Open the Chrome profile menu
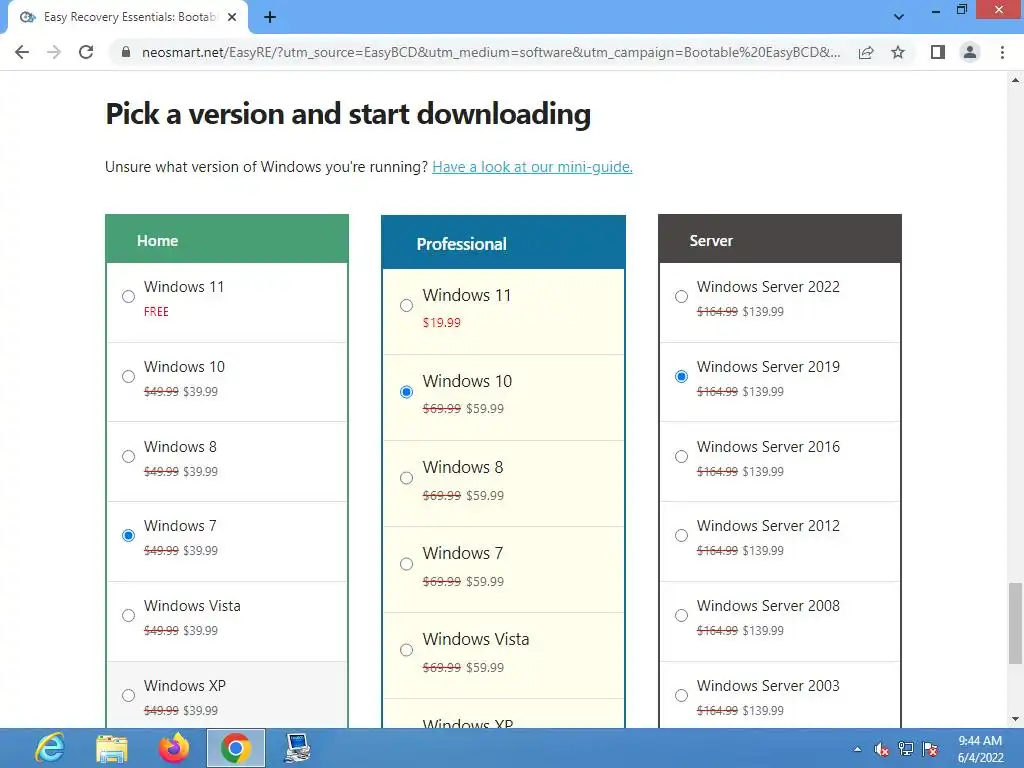The height and width of the screenshot is (768, 1024). [x=970, y=52]
